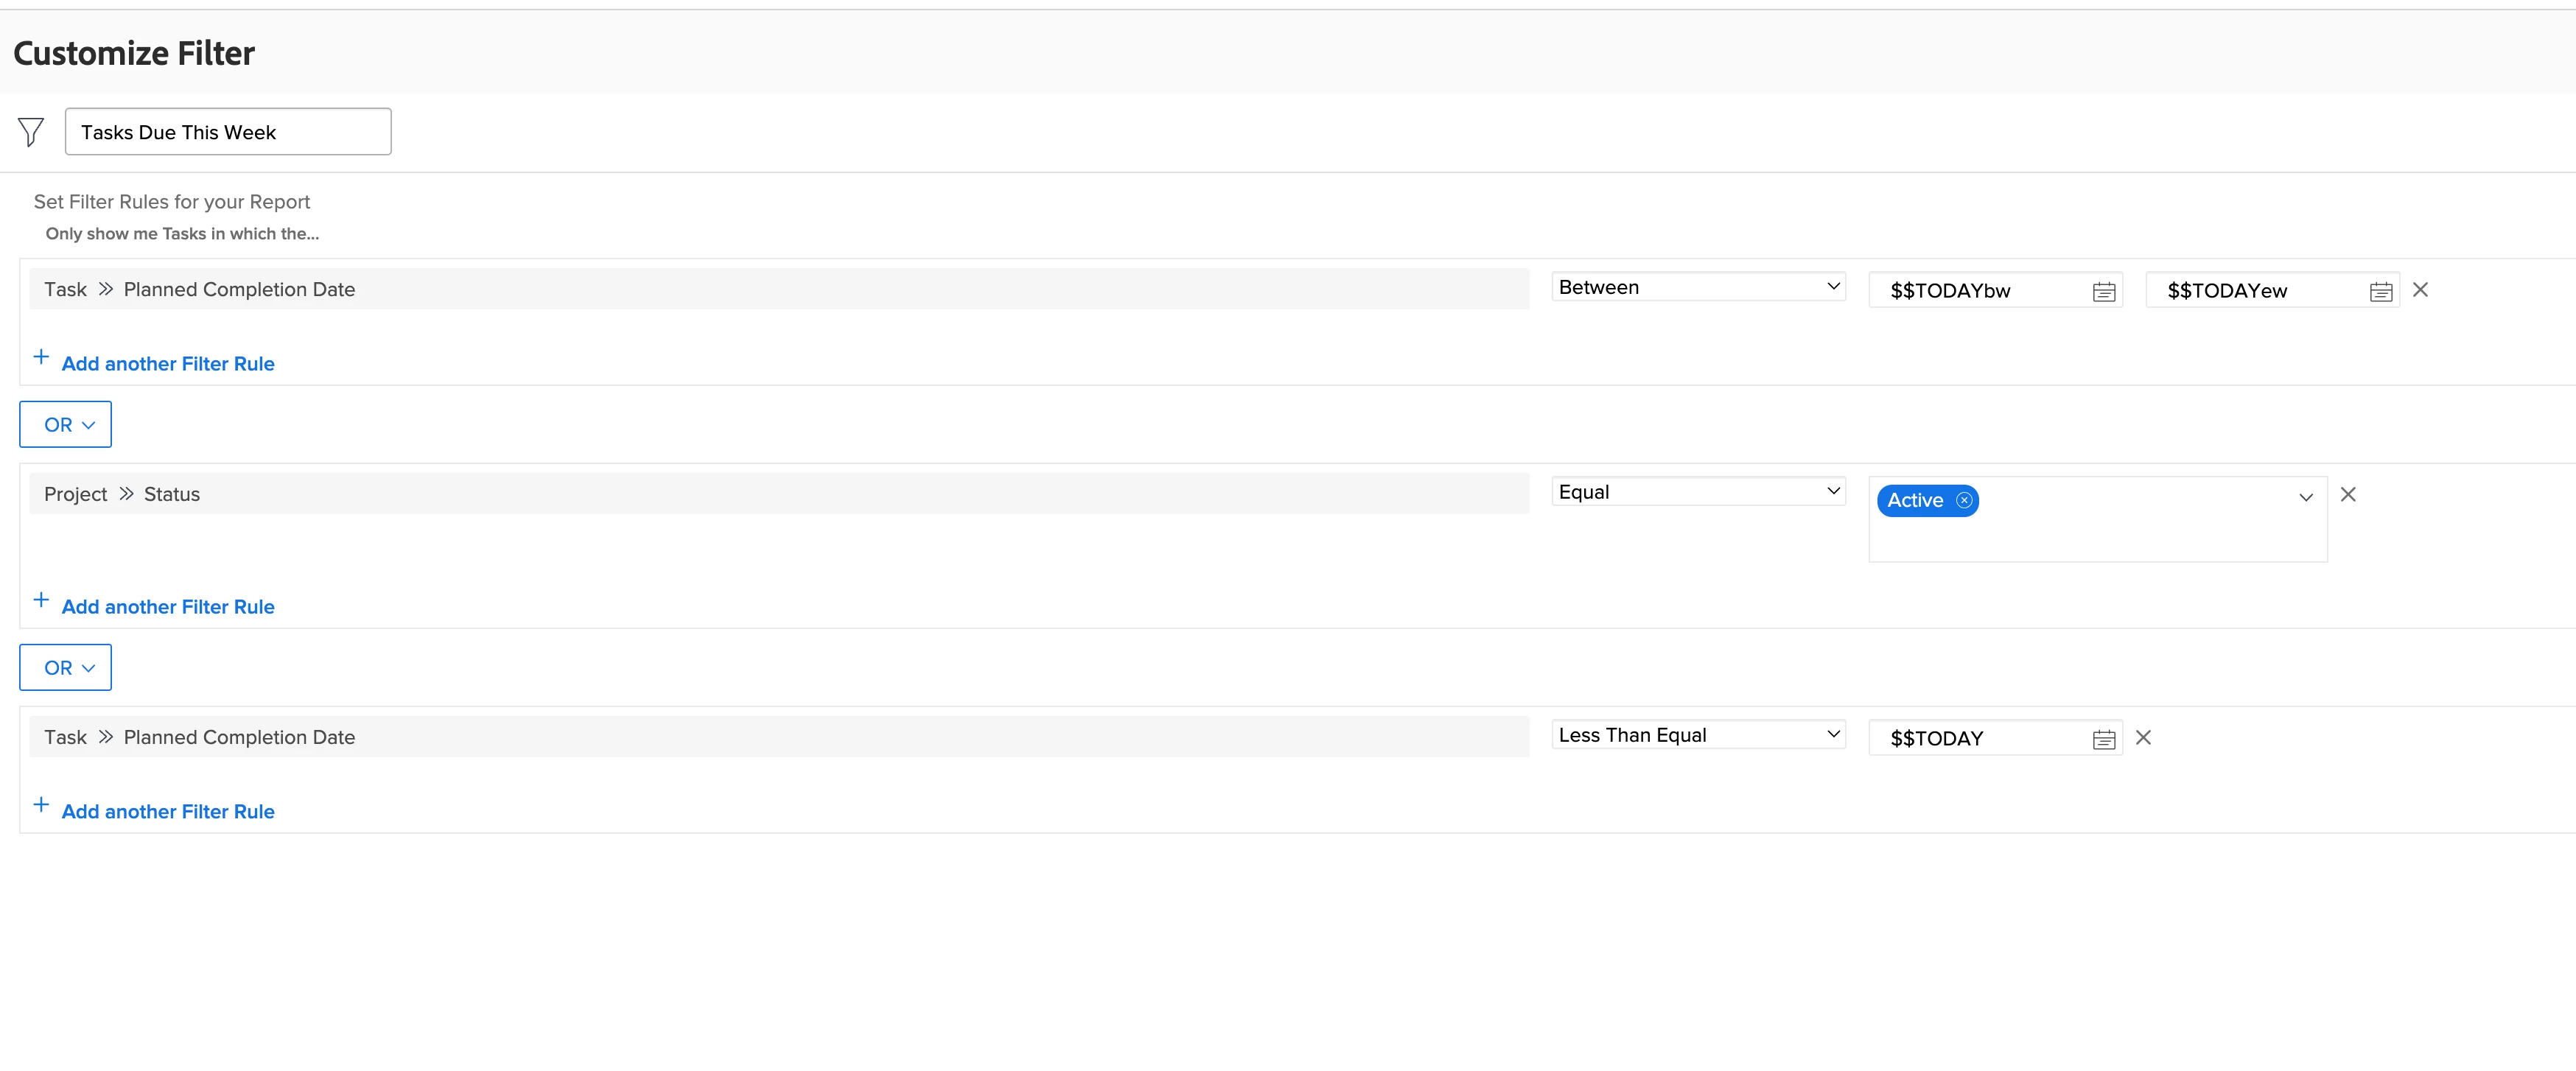The width and height of the screenshot is (2576, 1071).
Task: Open calendar picker for $$TODAYew date
Action: [2380, 291]
